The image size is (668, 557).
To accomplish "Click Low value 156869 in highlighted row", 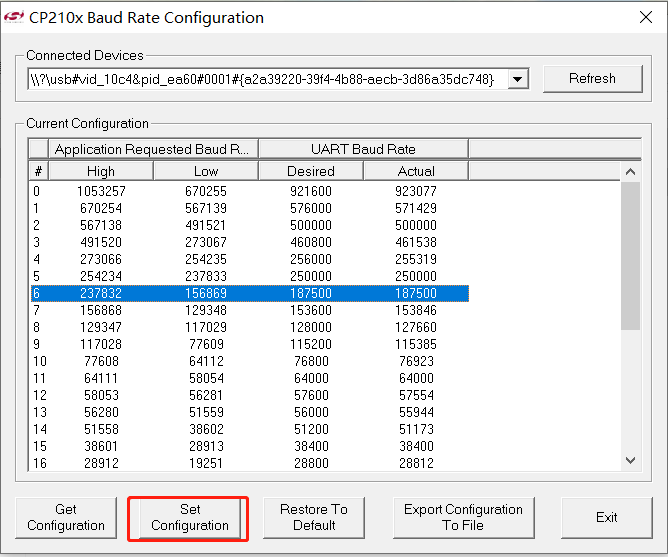I will pos(206,293).
